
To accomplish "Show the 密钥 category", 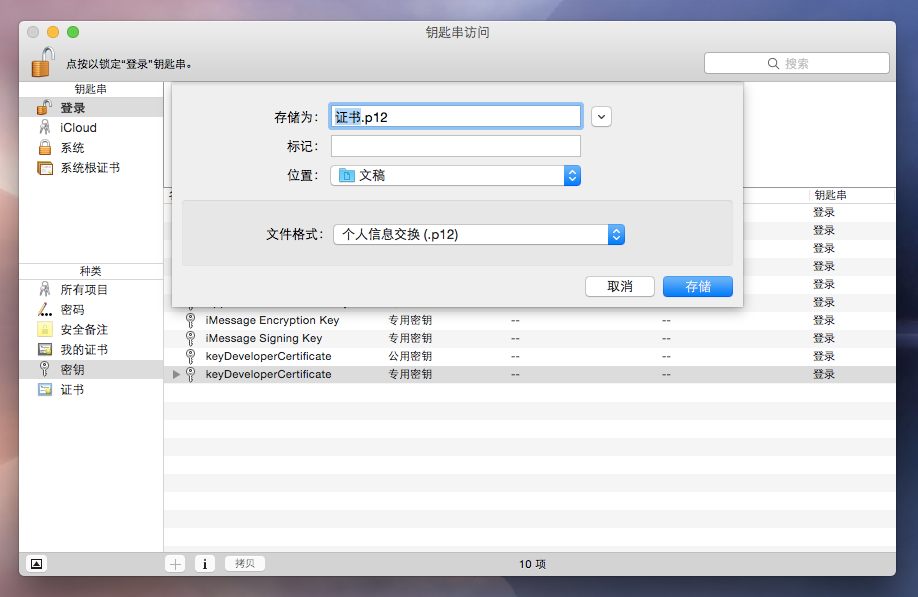I will coord(91,369).
